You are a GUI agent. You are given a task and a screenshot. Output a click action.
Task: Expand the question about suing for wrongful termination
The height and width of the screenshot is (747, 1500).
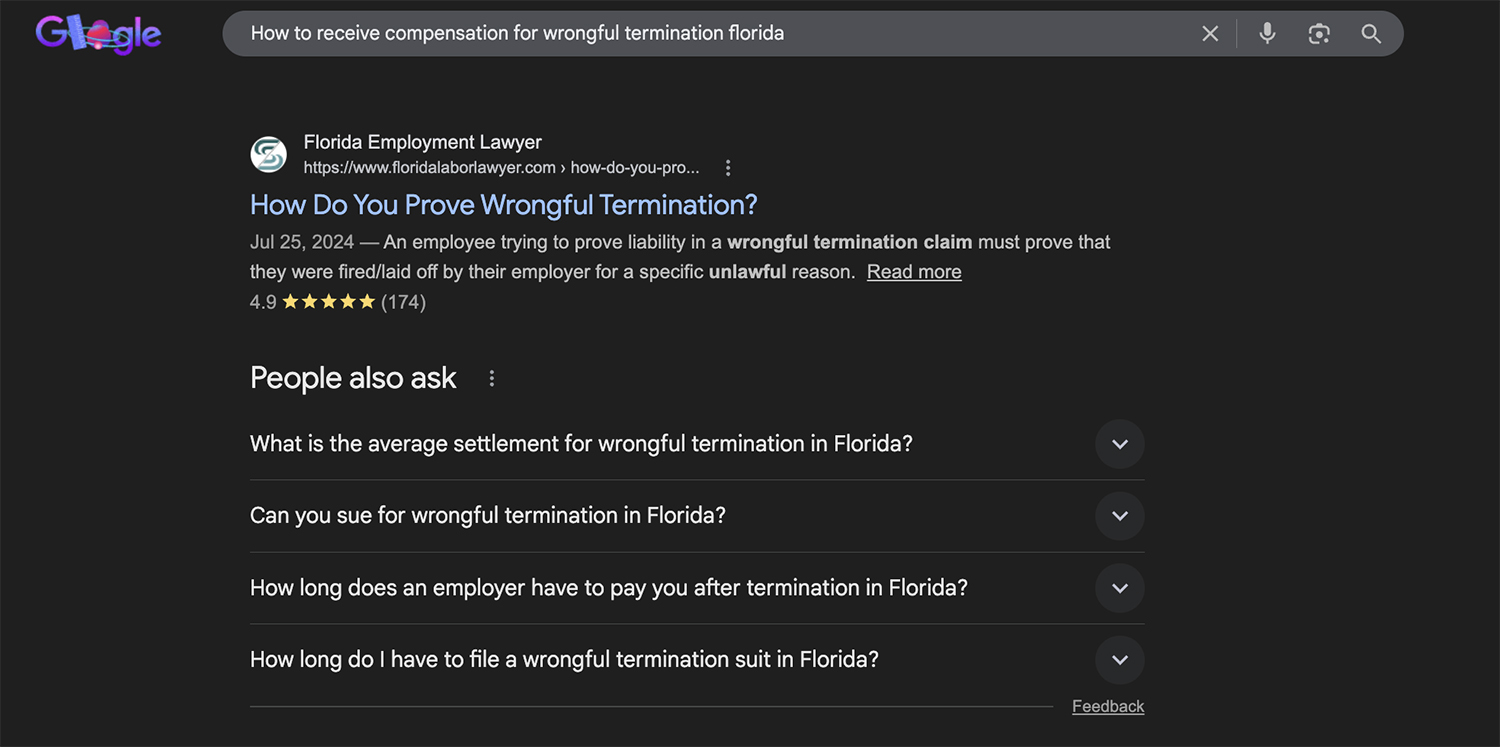coord(1119,516)
